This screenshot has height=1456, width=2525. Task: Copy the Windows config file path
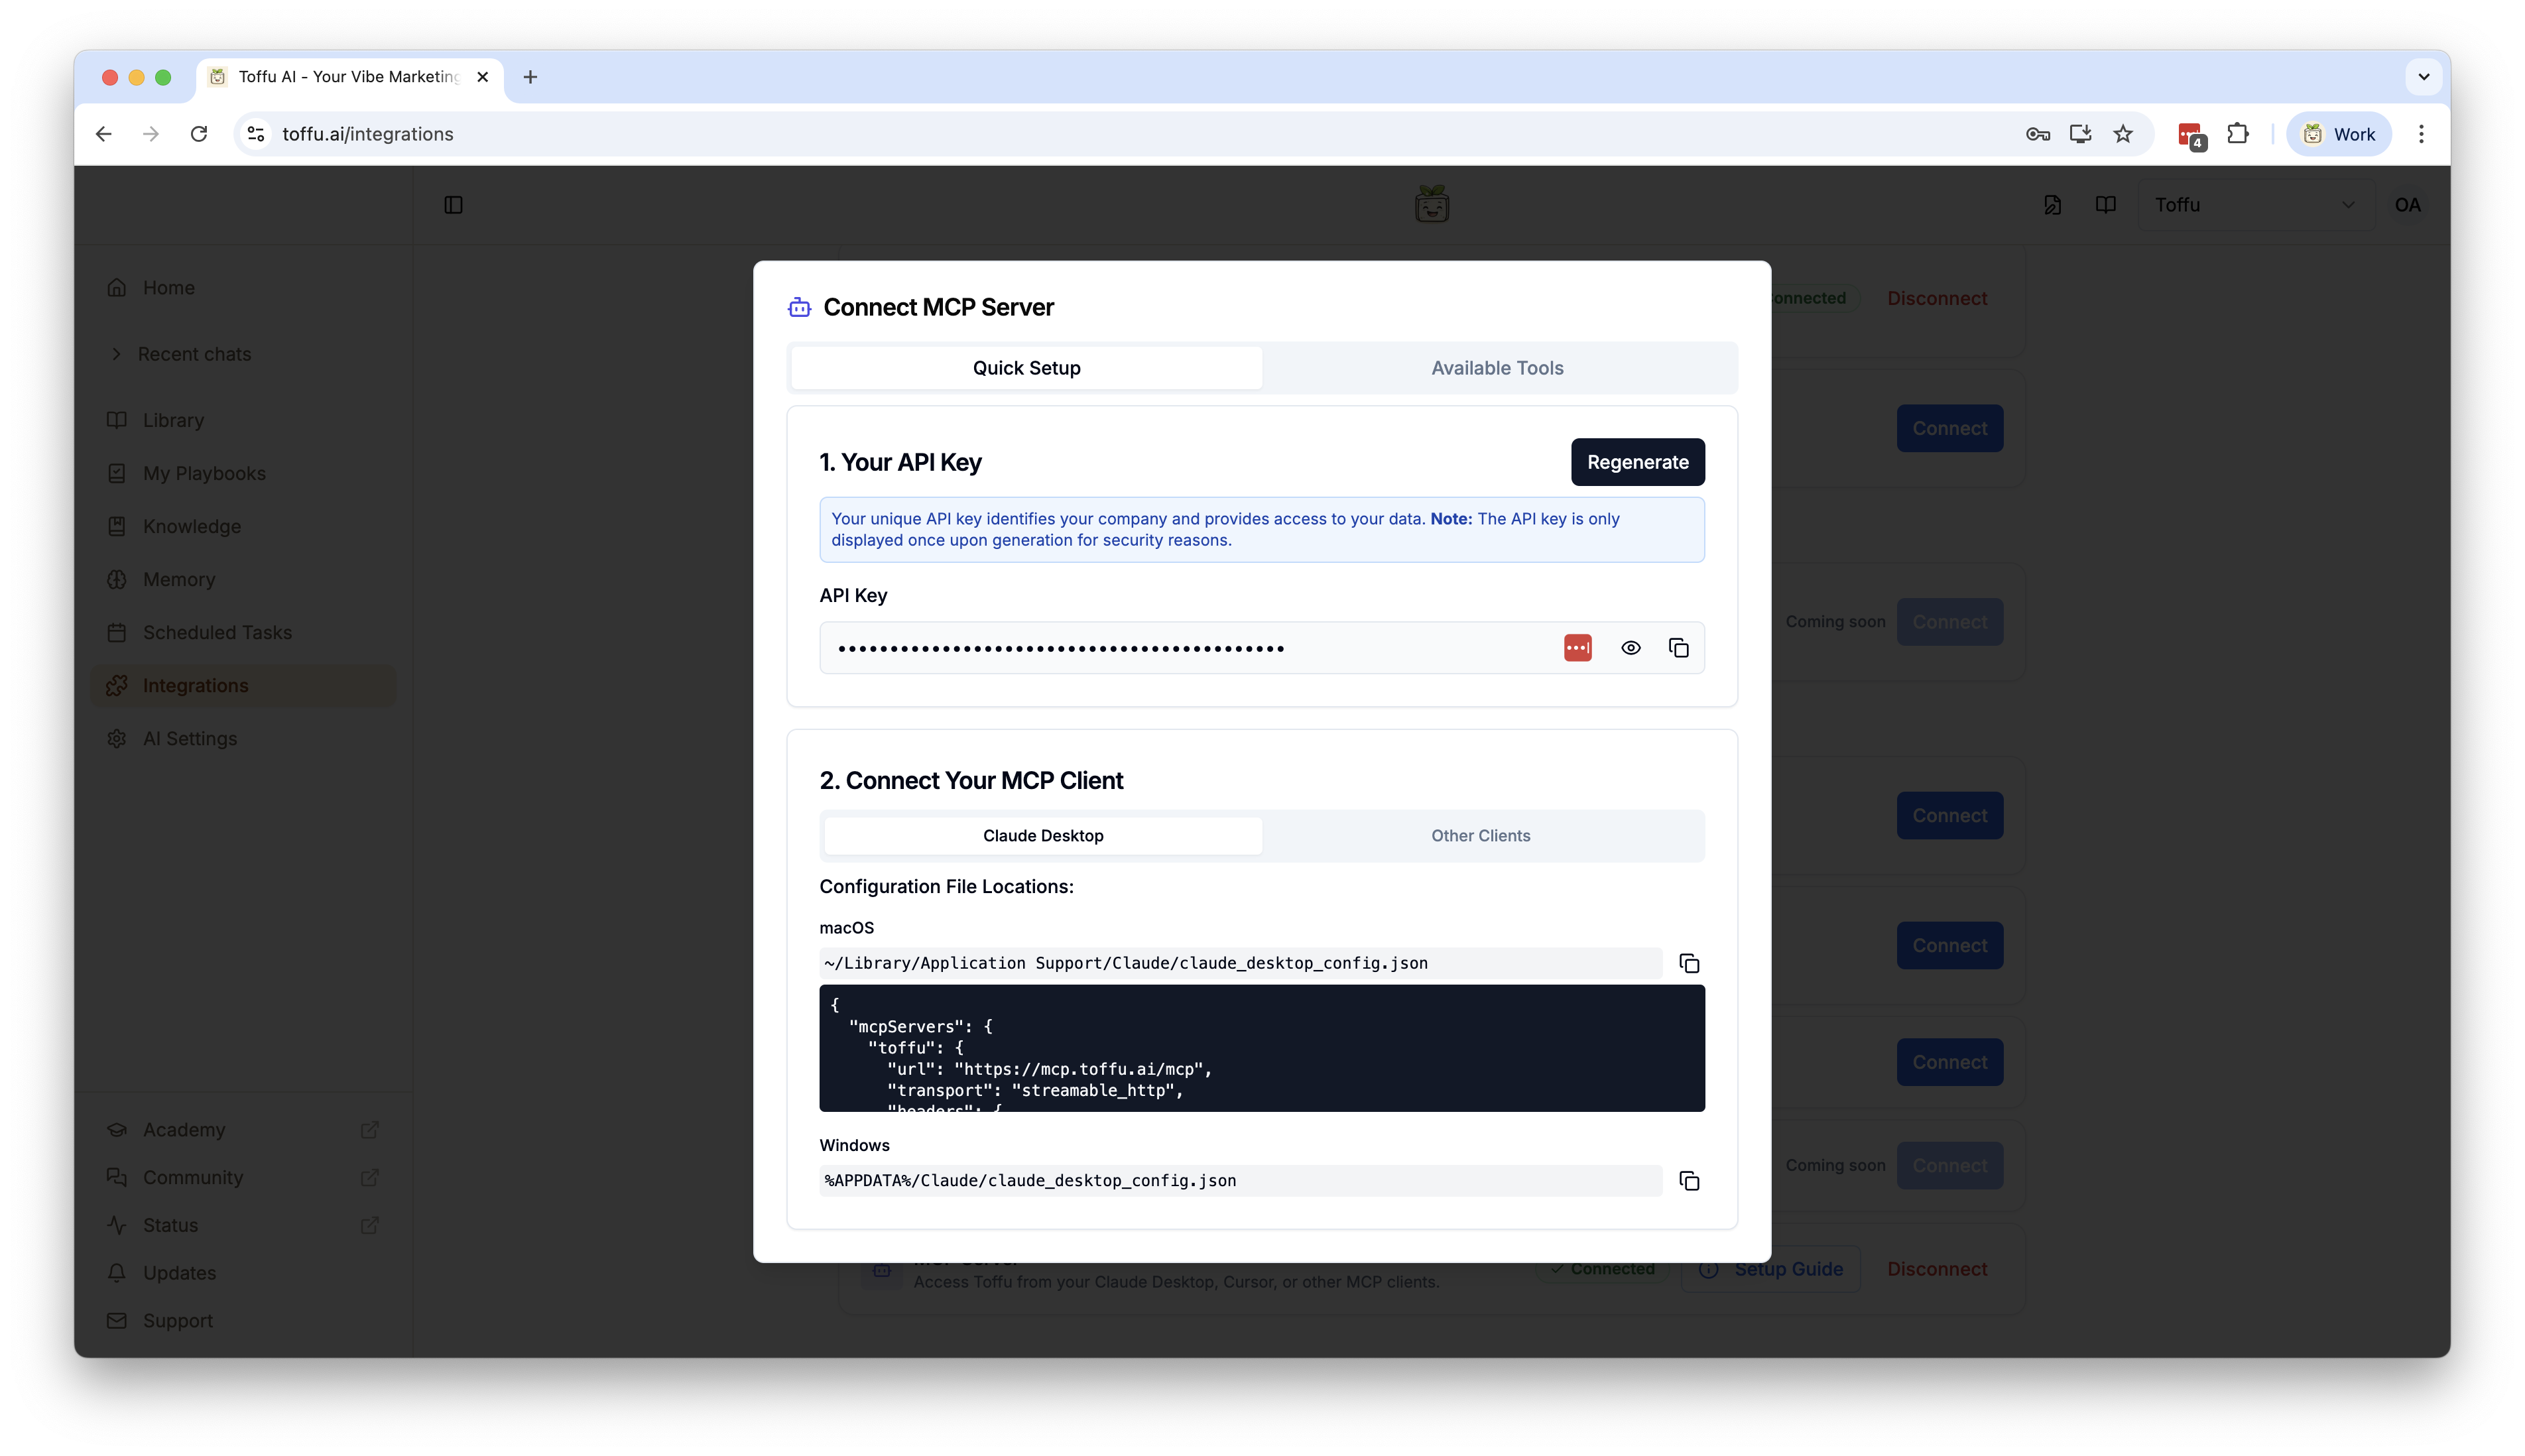pyautogui.click(x=1689, y=1181)
